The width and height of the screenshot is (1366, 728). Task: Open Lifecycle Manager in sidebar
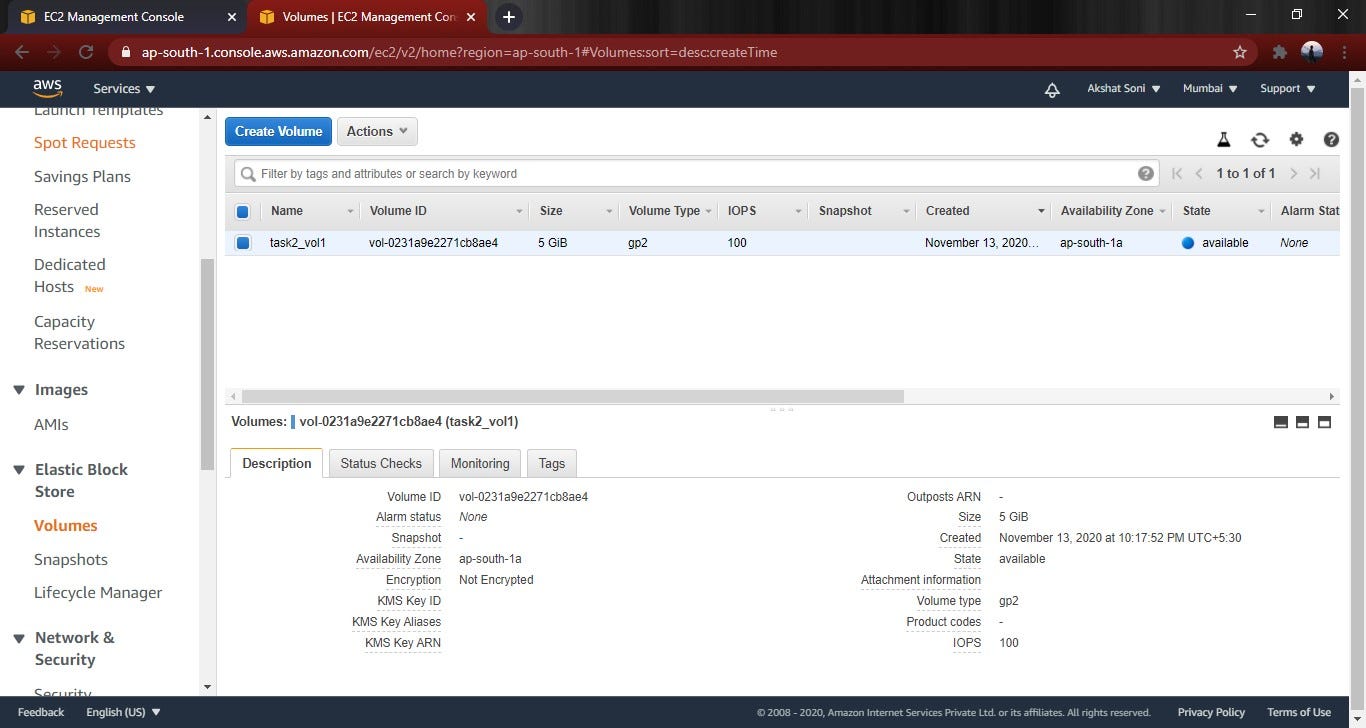click(98, 593)
